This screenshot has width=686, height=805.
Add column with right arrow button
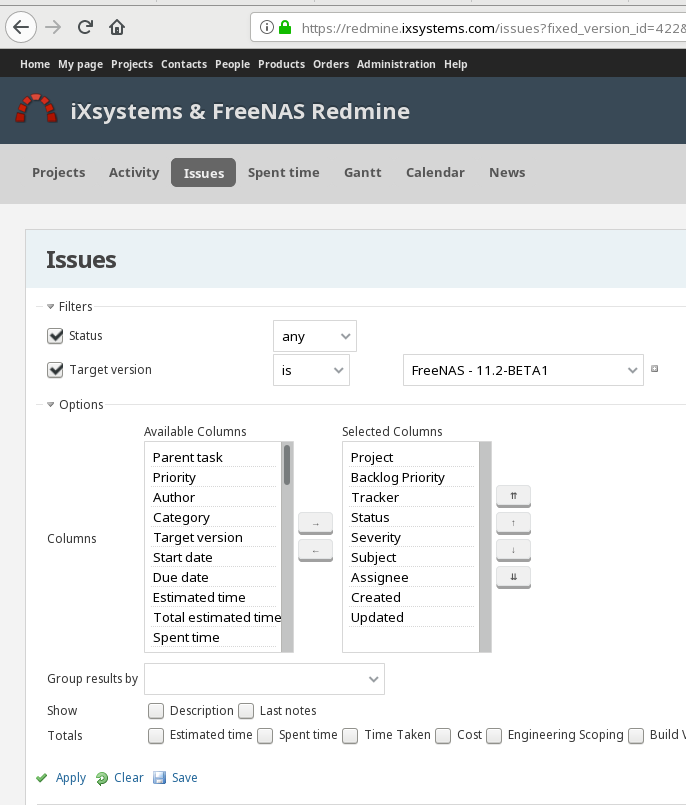coord(315,524)
